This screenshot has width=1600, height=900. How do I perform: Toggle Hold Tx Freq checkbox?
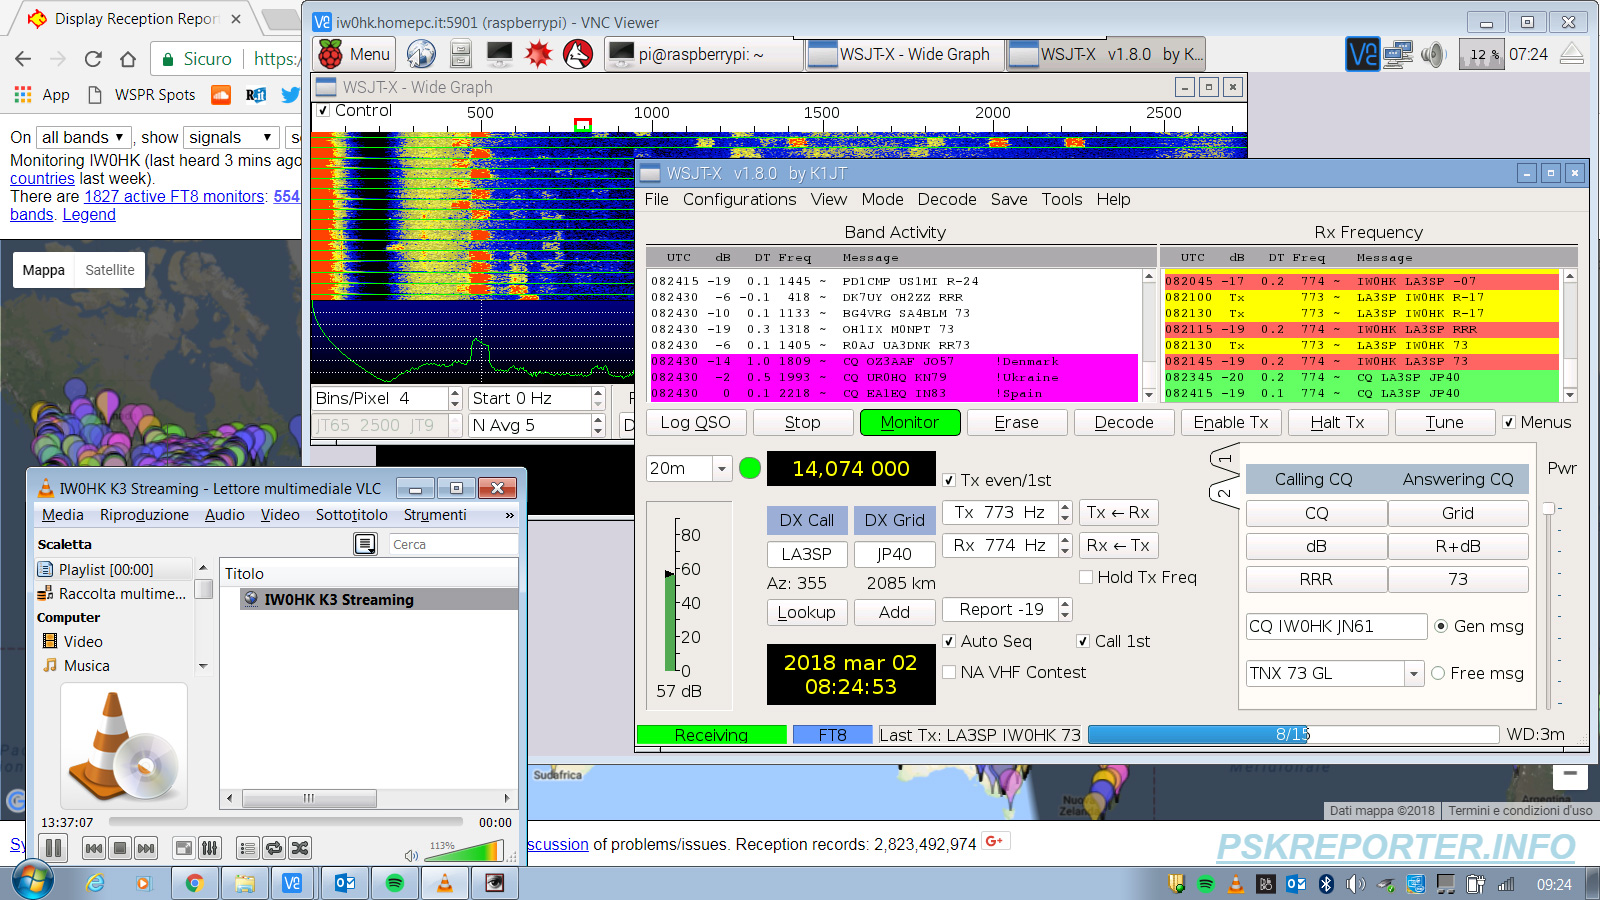[1086, 577]
